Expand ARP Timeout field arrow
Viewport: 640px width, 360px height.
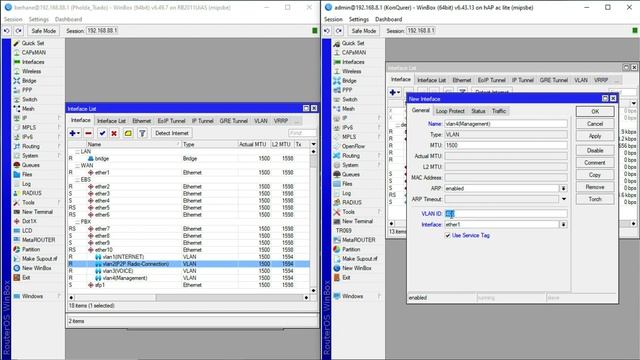[x=564, y=200]
